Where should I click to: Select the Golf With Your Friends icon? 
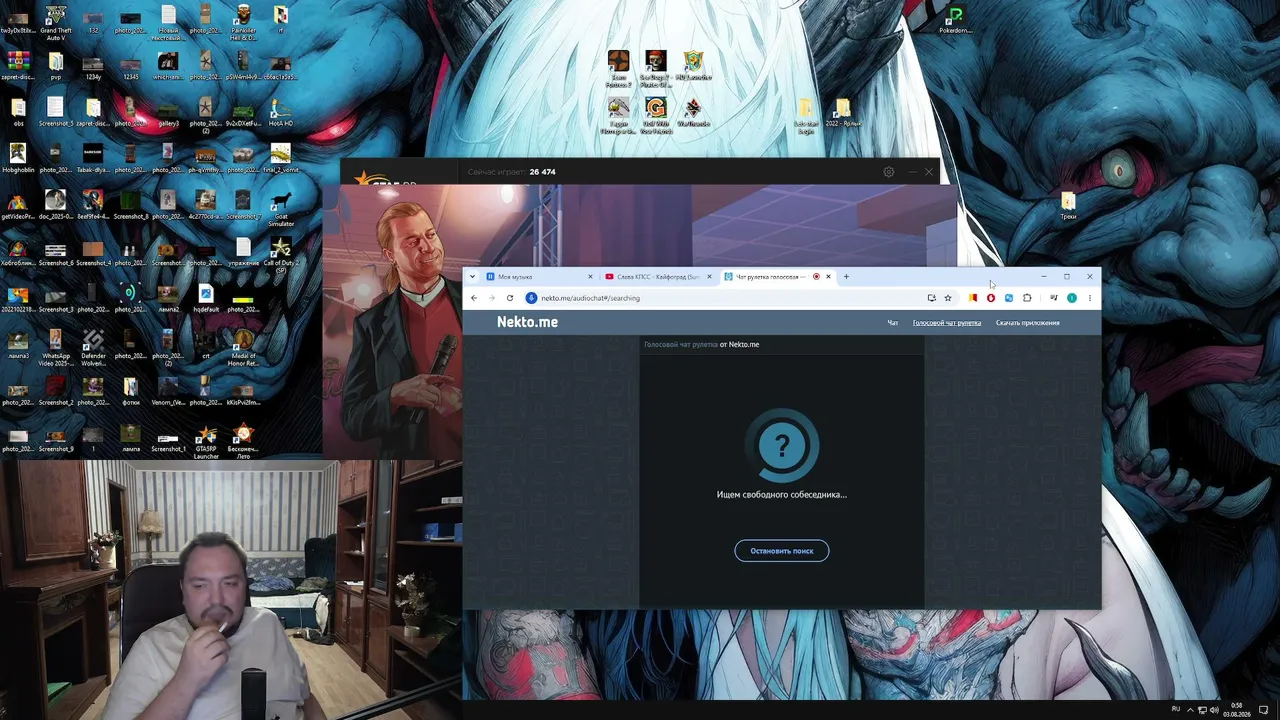point(656,115)
